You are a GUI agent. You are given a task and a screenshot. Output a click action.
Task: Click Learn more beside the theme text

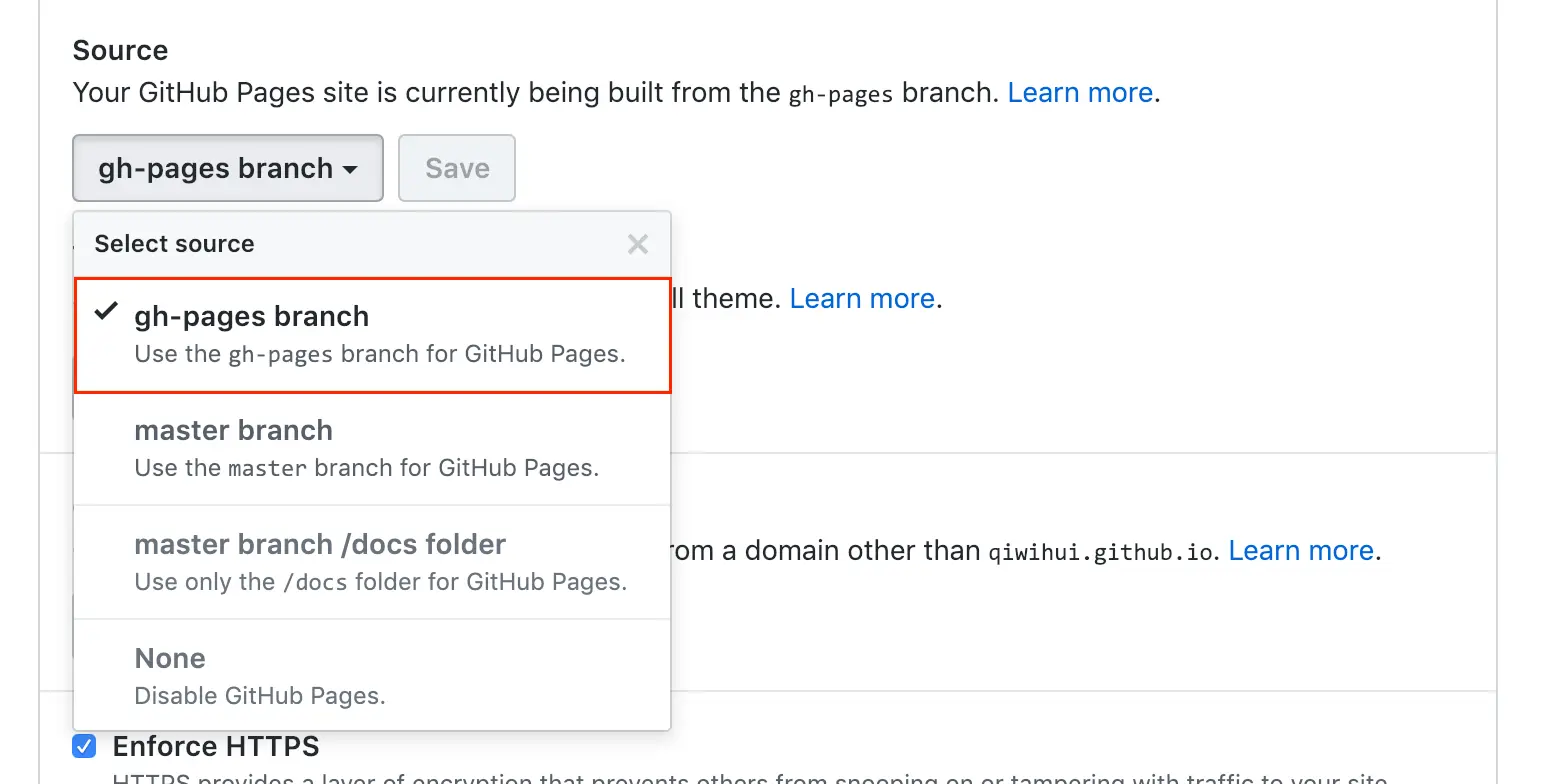pyautogui.click(x=862, y=298)
